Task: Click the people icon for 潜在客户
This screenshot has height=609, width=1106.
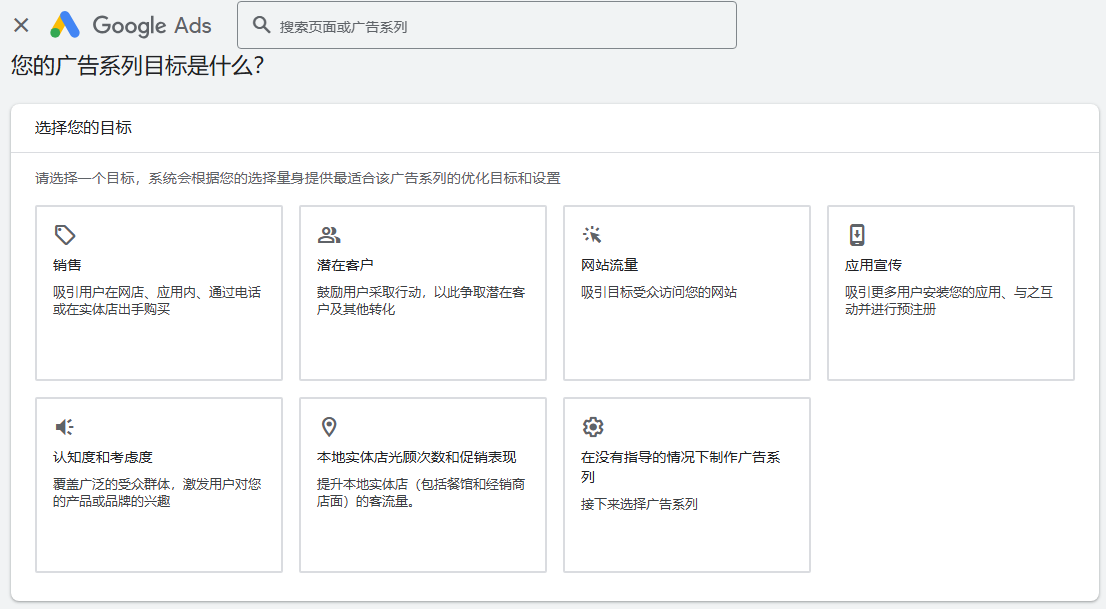Action: coord(329,235)
